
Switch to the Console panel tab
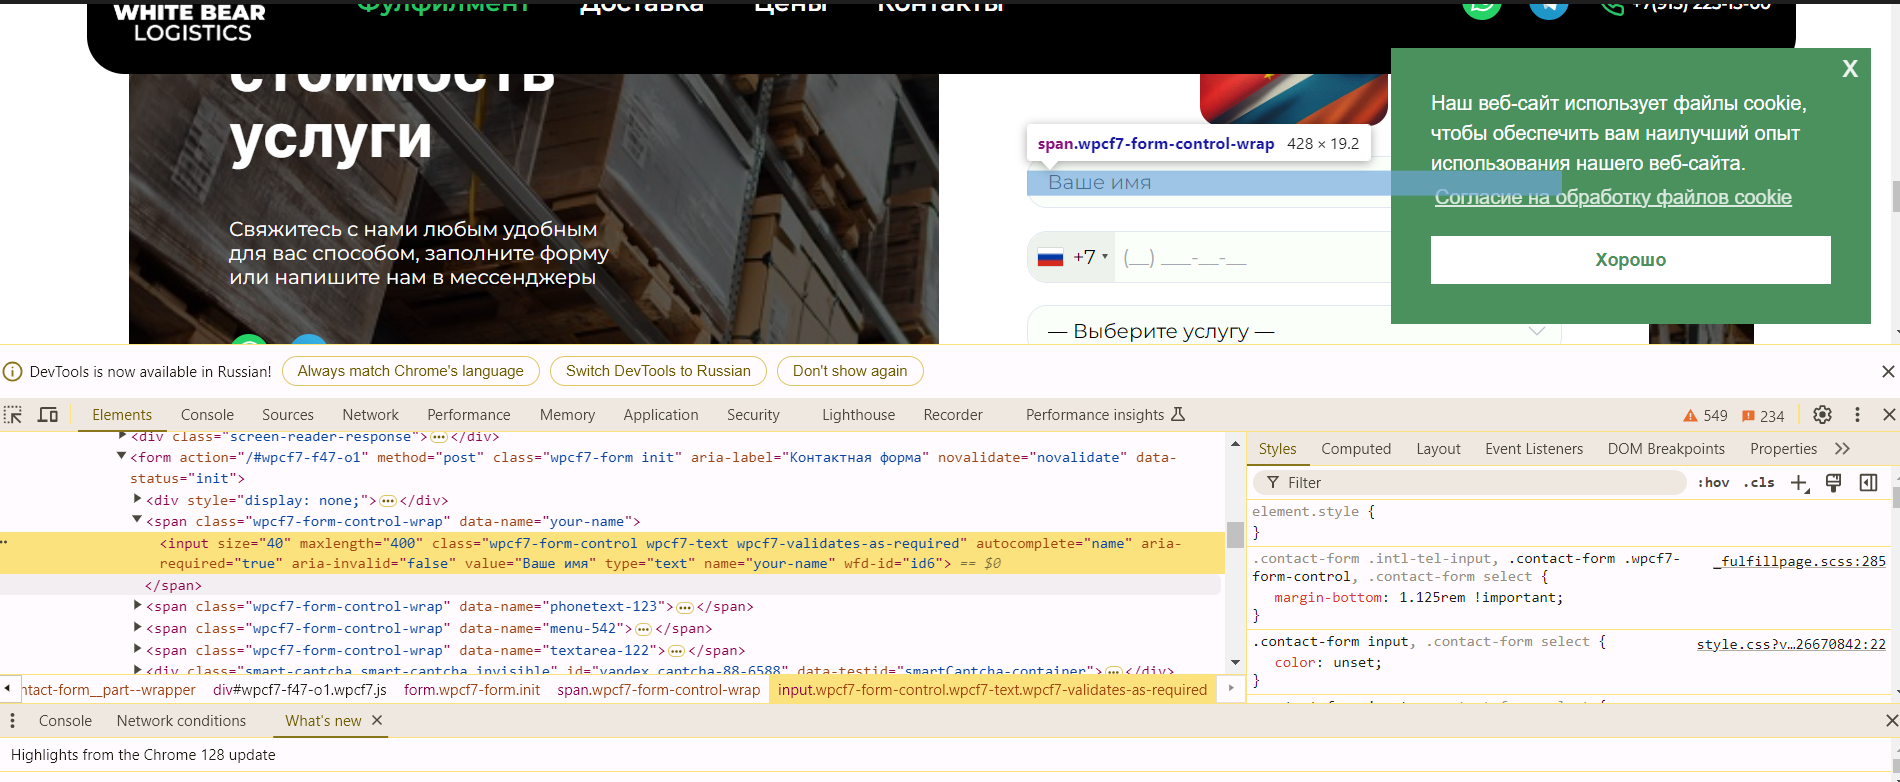(207, 415)
